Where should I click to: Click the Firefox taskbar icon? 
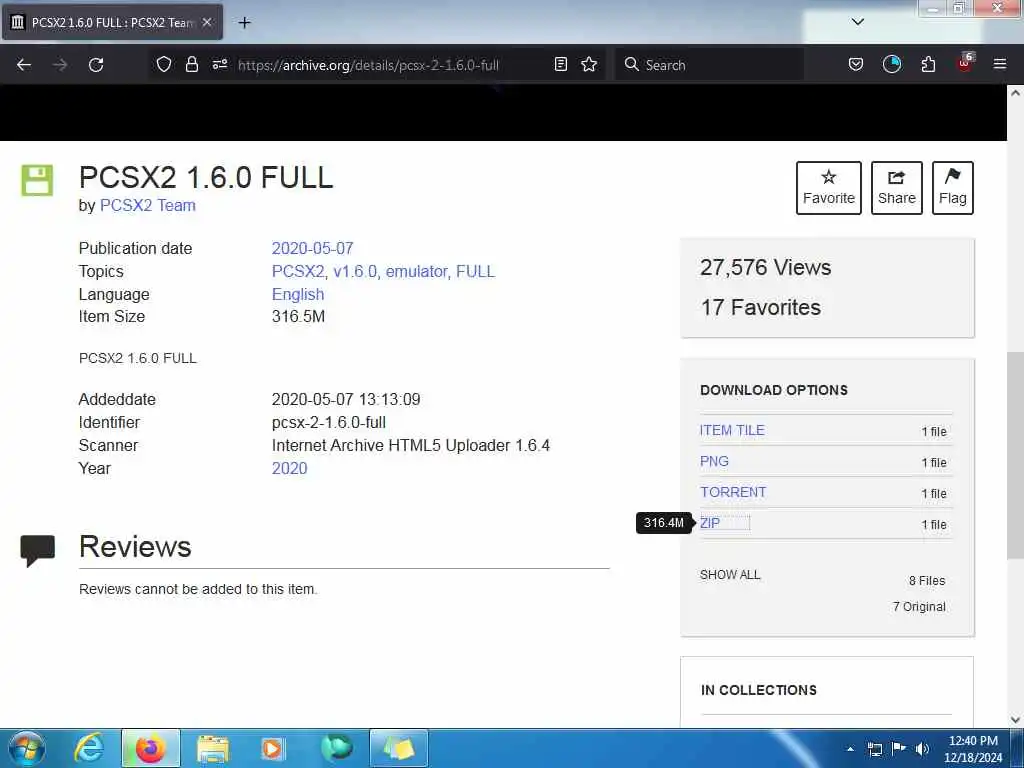point(150,748)
